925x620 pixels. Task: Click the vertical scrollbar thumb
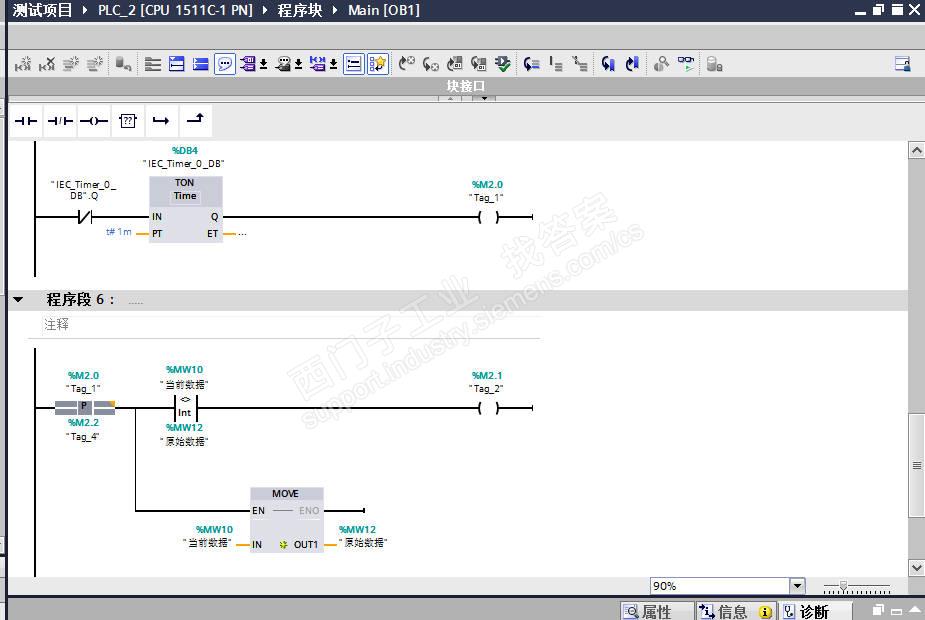pos(916,465)
